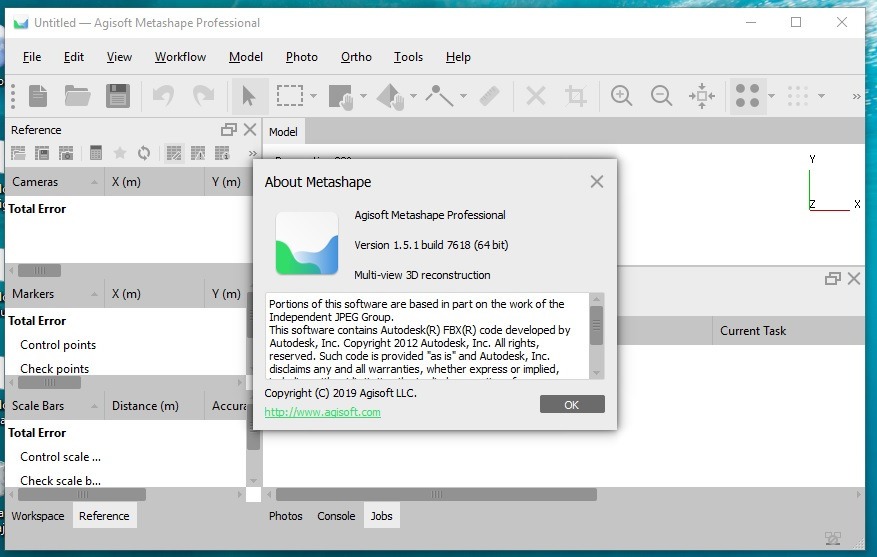Select the Draw Polyline tool

(x=439, y=96)
